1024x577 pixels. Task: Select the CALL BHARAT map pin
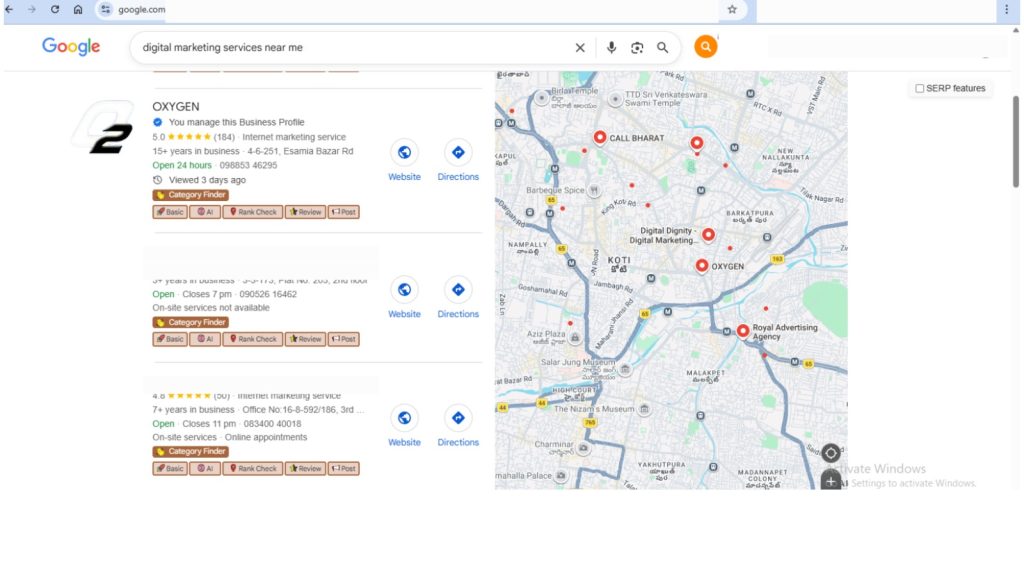click(x=600, y=138)
